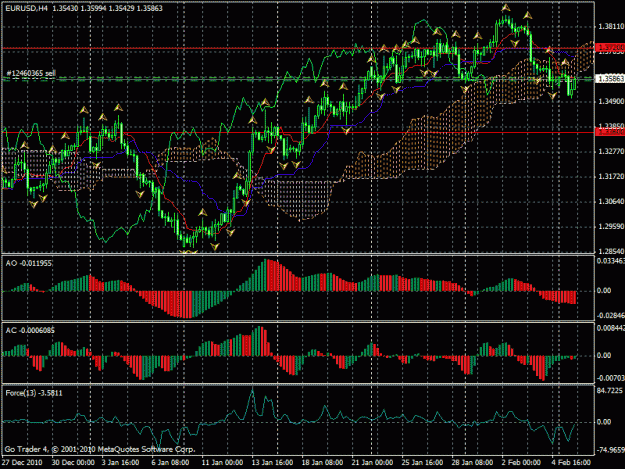625x469 pixels.
Task: Click the Force(13) -3.5811 indicator label
Action: 34,393
